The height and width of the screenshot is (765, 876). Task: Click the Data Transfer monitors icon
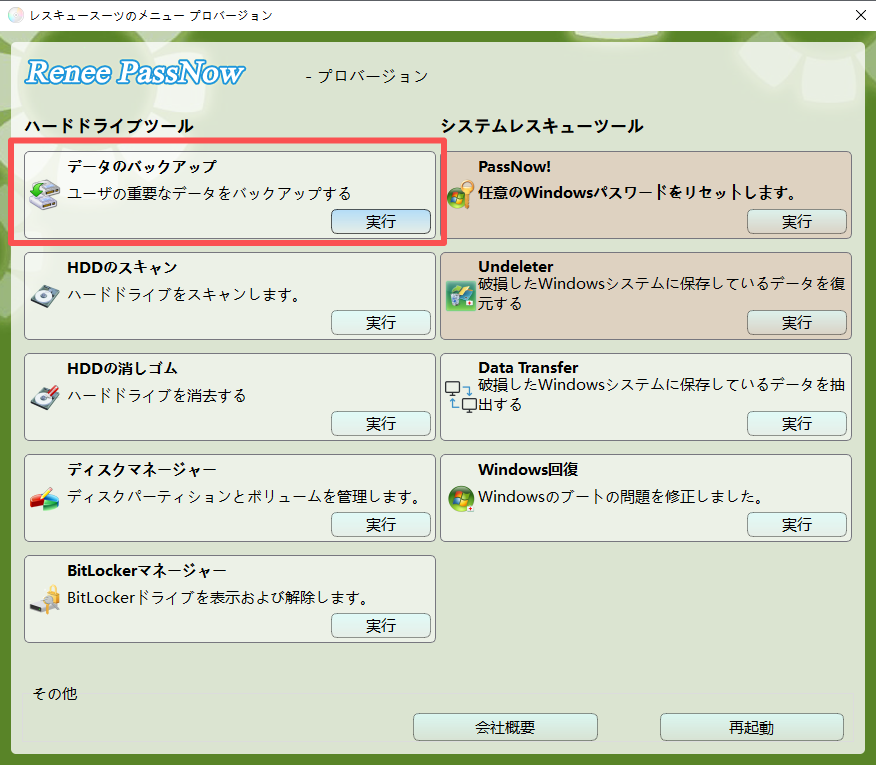click(461, 397)
